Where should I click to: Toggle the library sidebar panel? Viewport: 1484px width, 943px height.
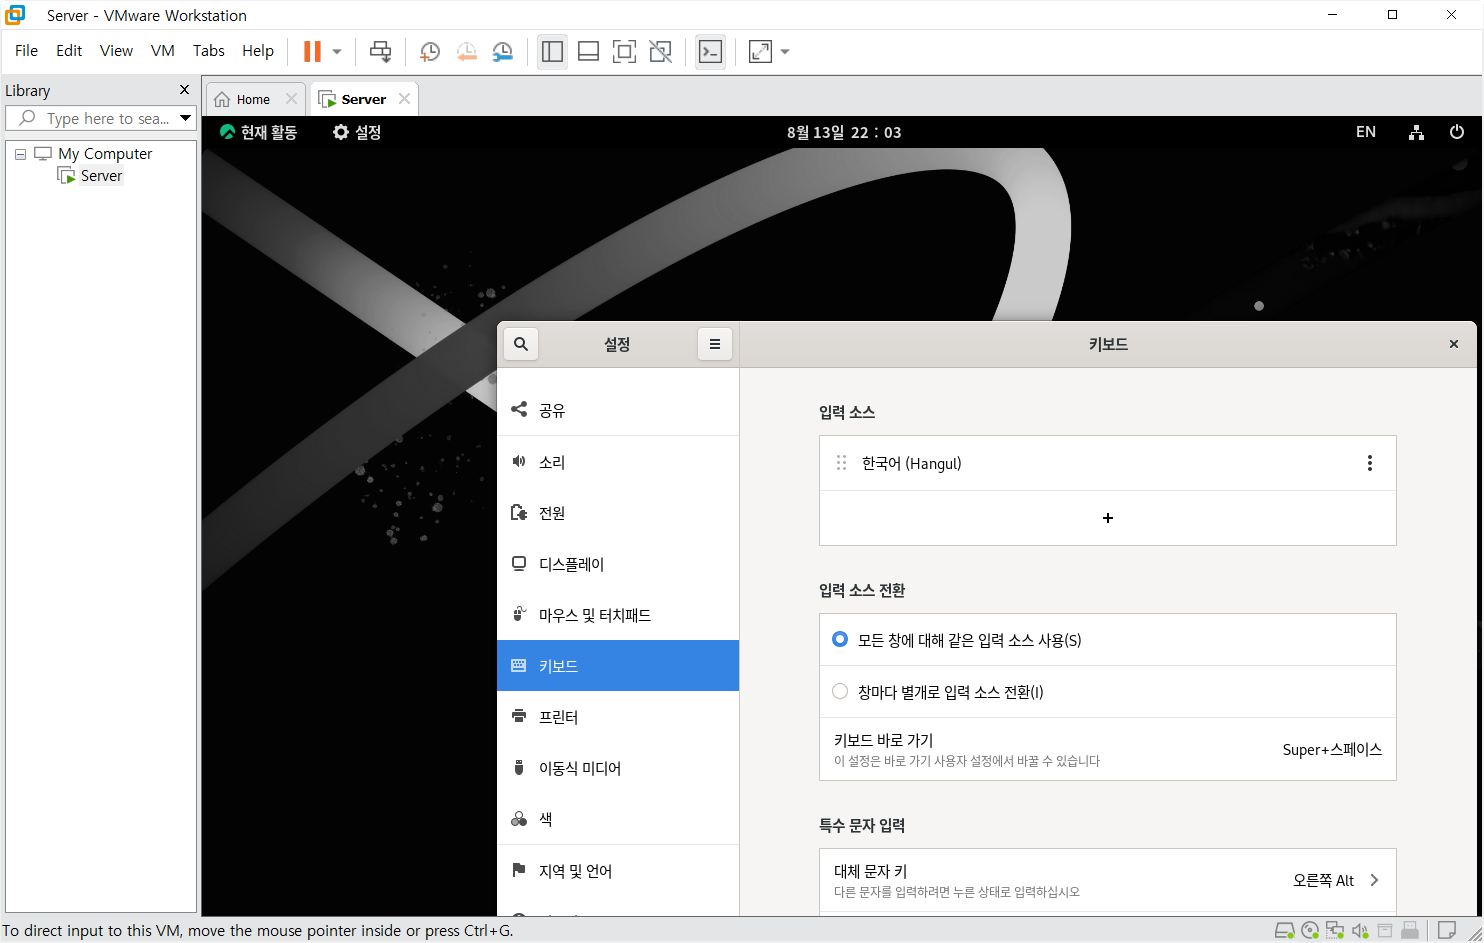(x=552, y=51)
